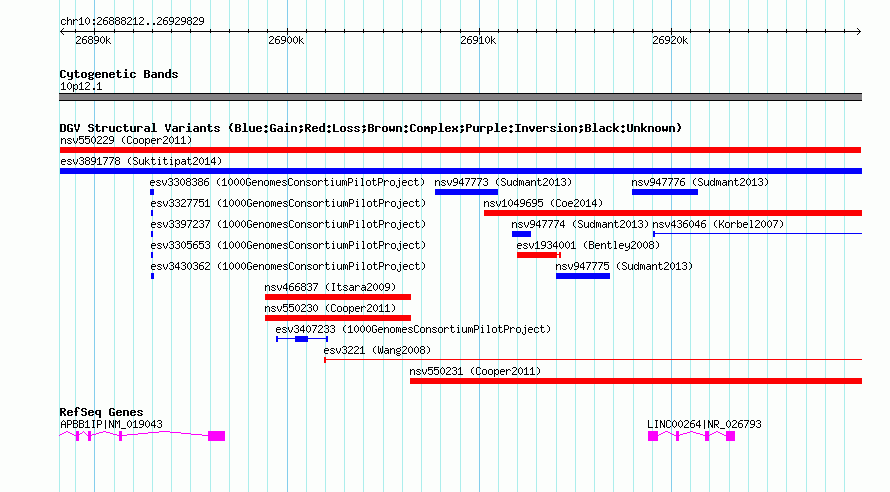The height and width of the screenshot is (492, 890).
Task: Click the esv3221 (Wang2008) thin red line
Action: 593,360
